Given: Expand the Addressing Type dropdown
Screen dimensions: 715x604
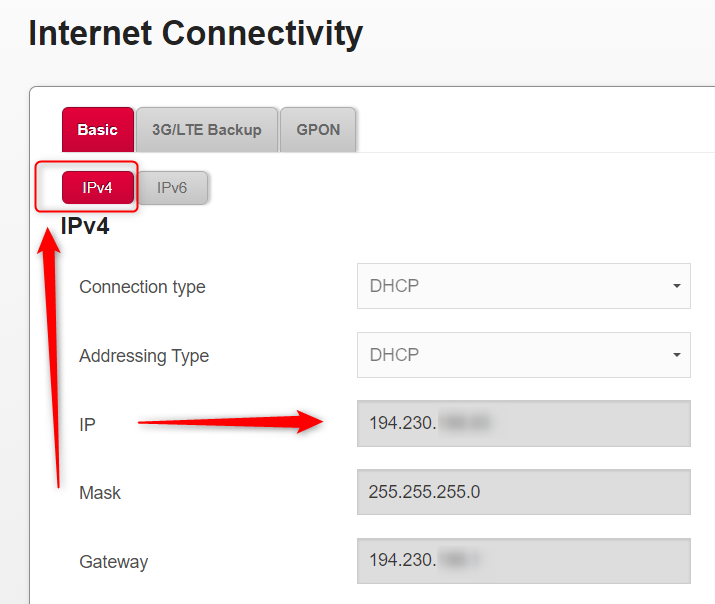Looking at the screenshot, I should (x=523, y=355).
